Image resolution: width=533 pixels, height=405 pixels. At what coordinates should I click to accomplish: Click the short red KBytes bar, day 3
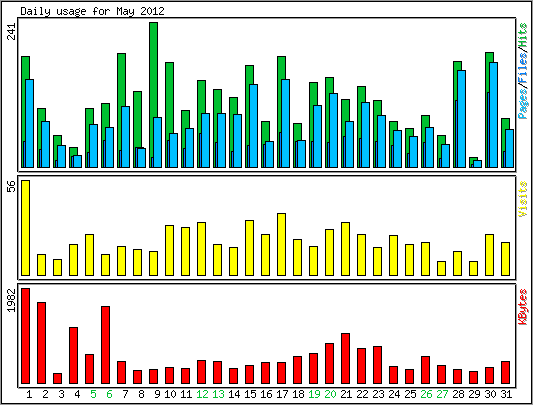click(57, 378)
